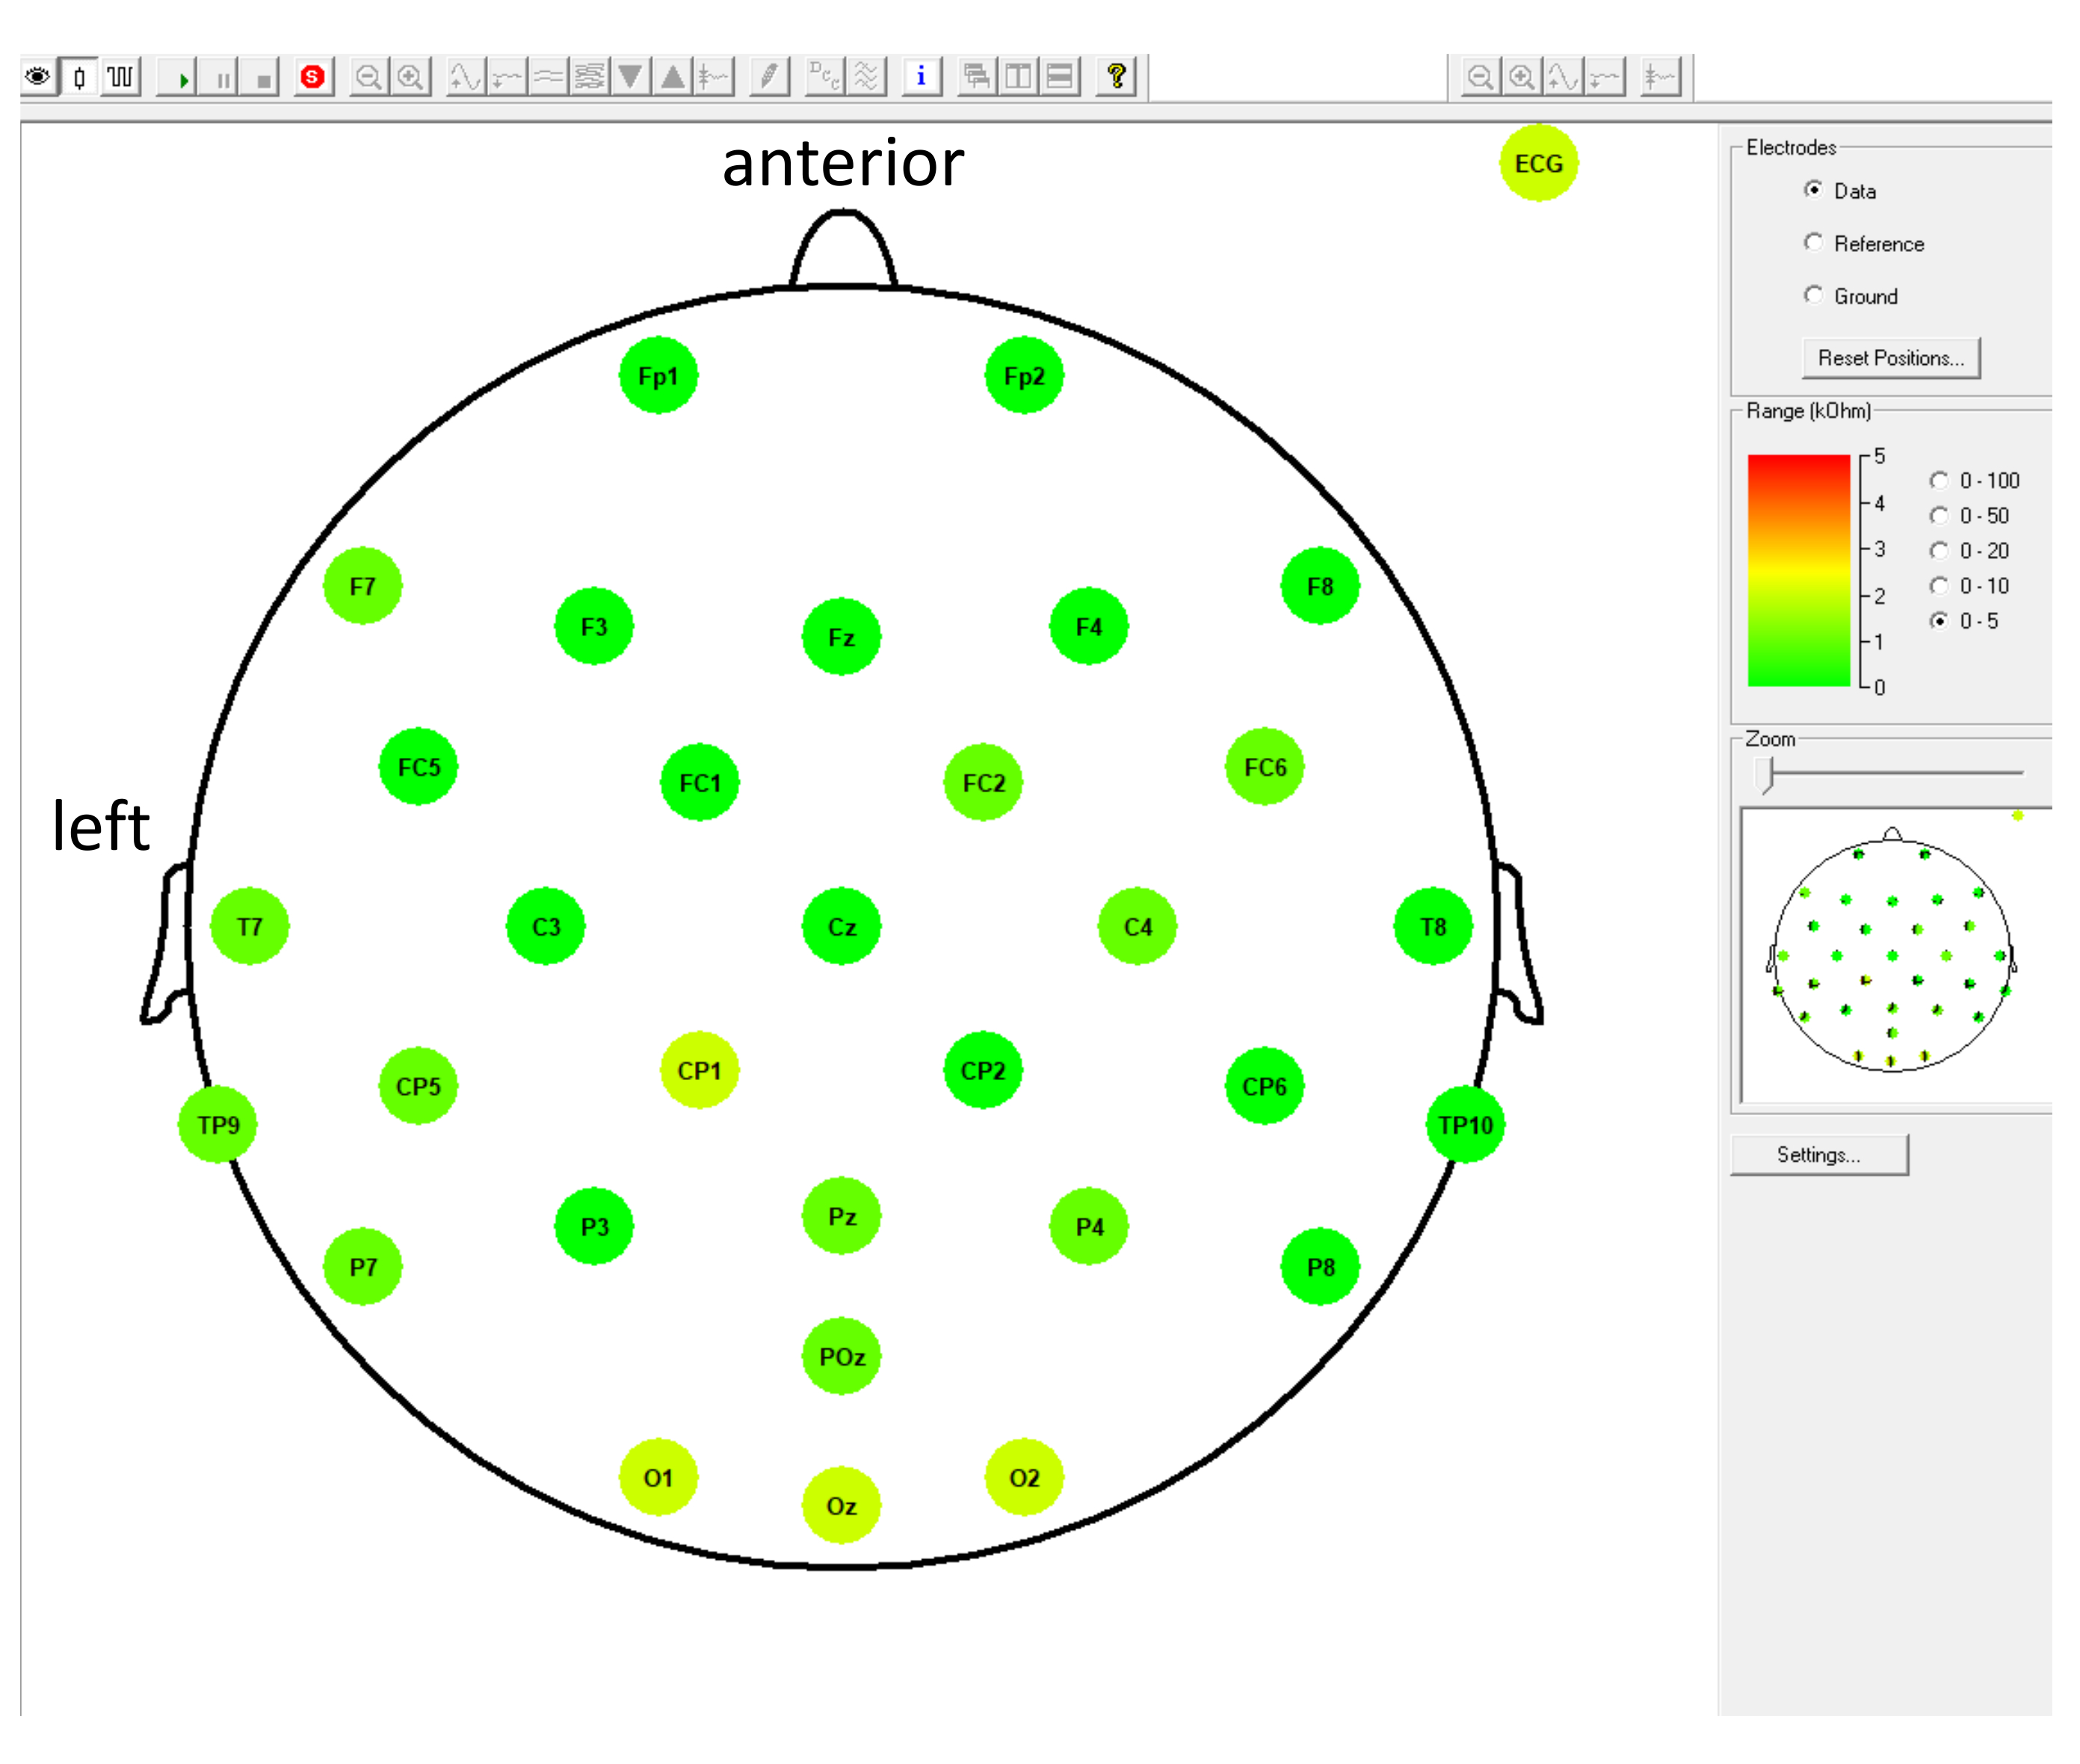Click the red S stop-recording icon
The width and height of the screenshot is (2080, 1764).
click(x=312, y=77)
